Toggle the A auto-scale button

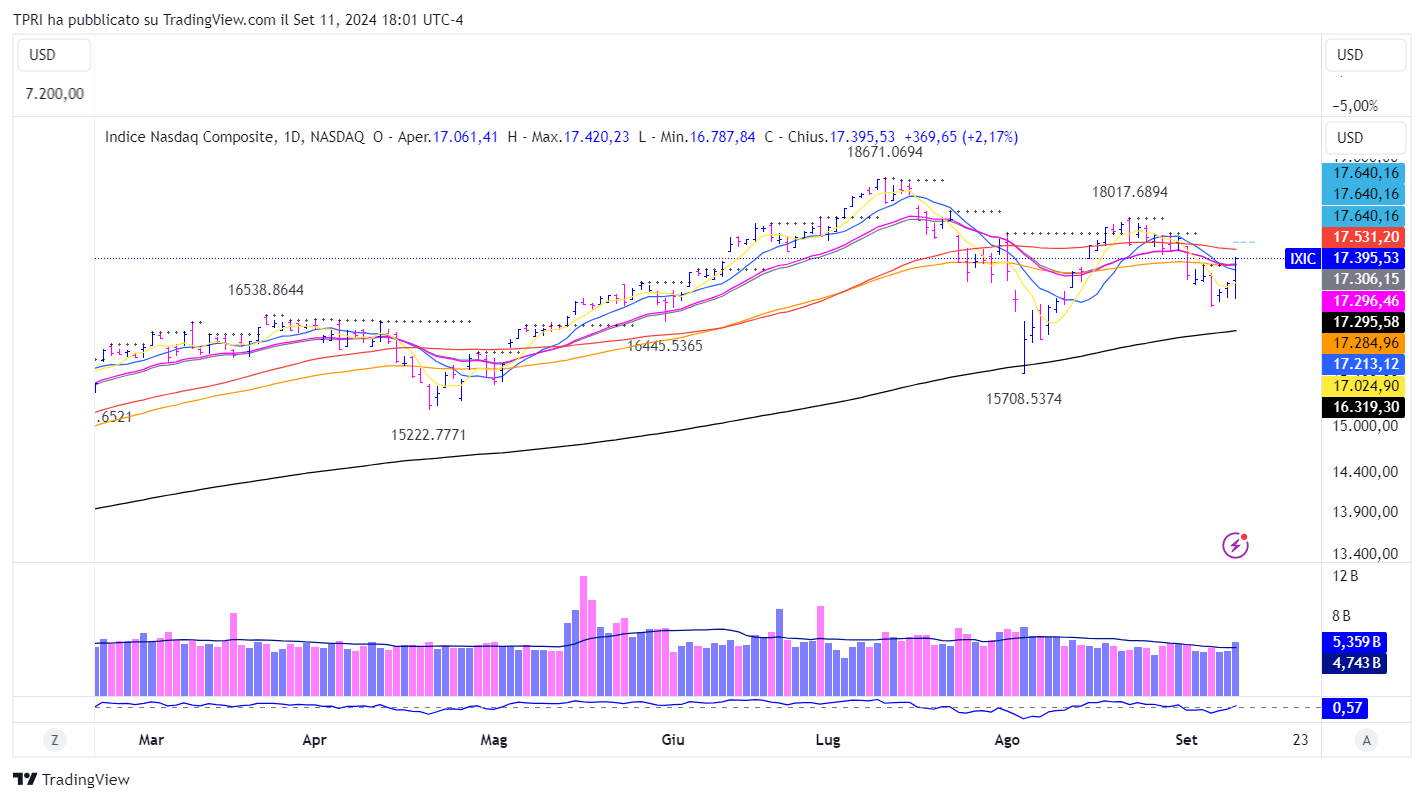(x=1364, y=740)
